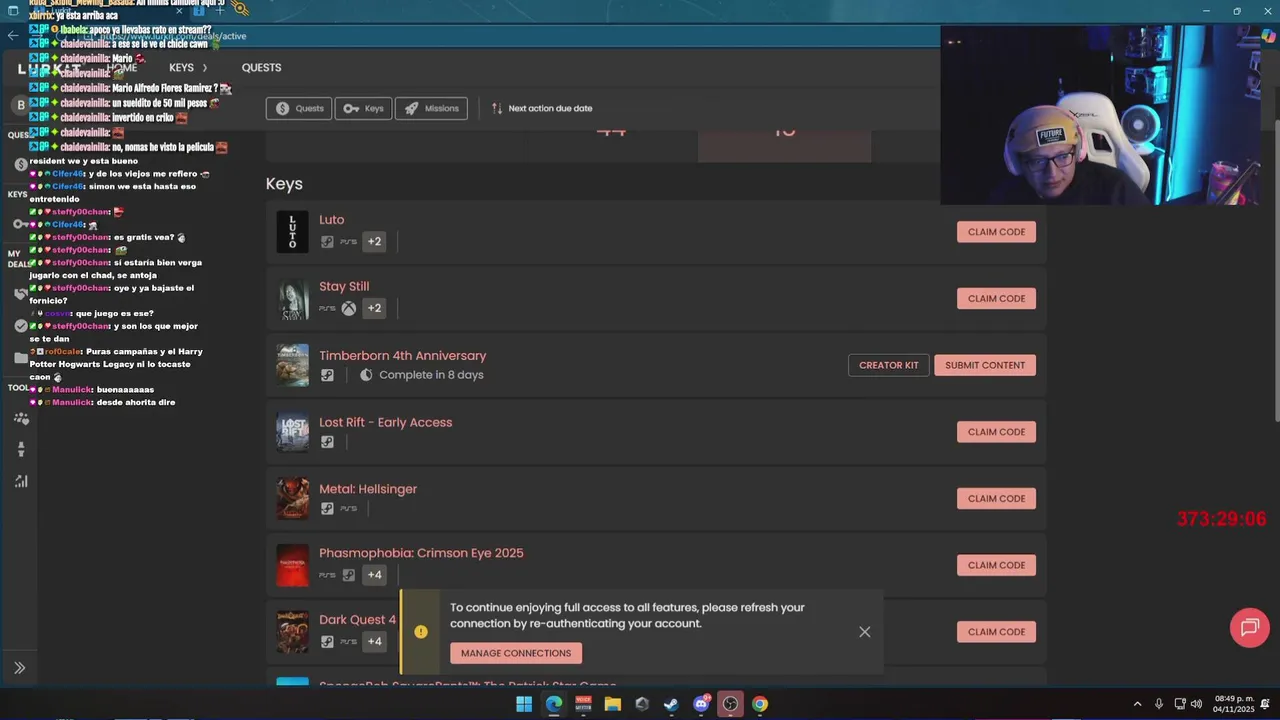Open Metal: Hellsinger title link
Screen dimensions: 1280x720
pos(368,489)
